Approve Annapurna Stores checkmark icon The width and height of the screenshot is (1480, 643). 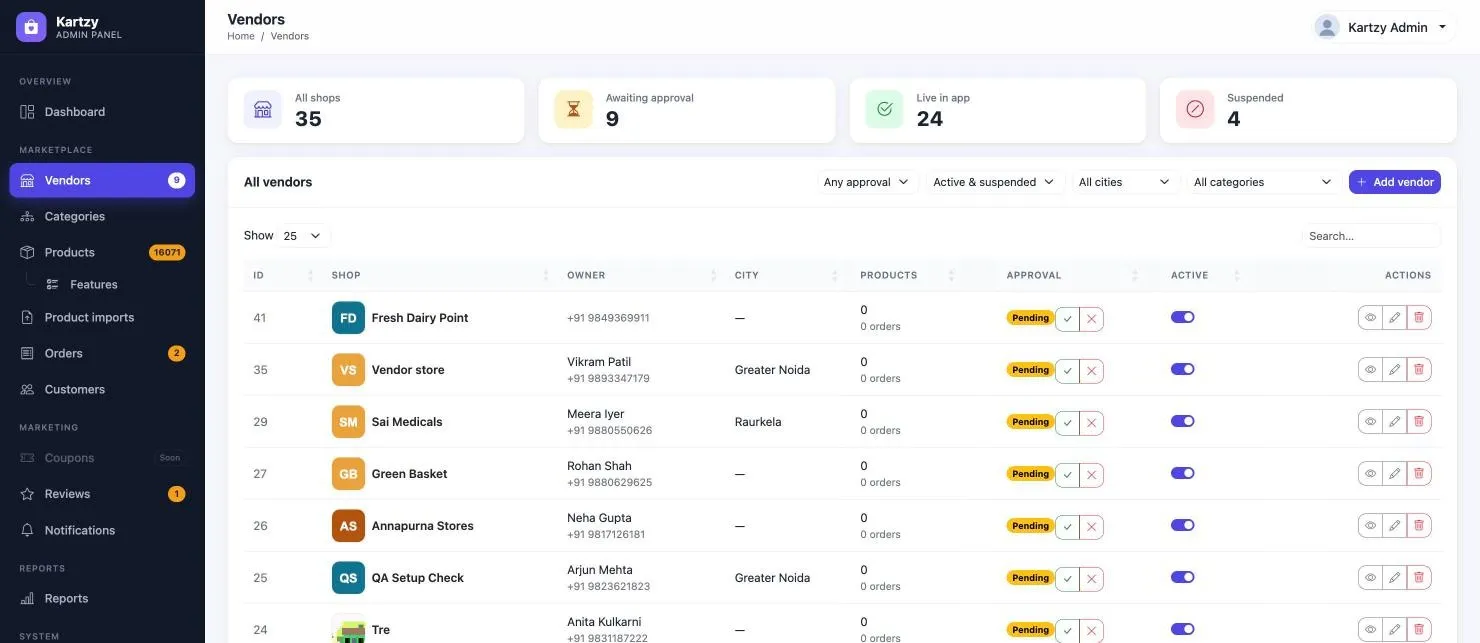pos(1067,526)
